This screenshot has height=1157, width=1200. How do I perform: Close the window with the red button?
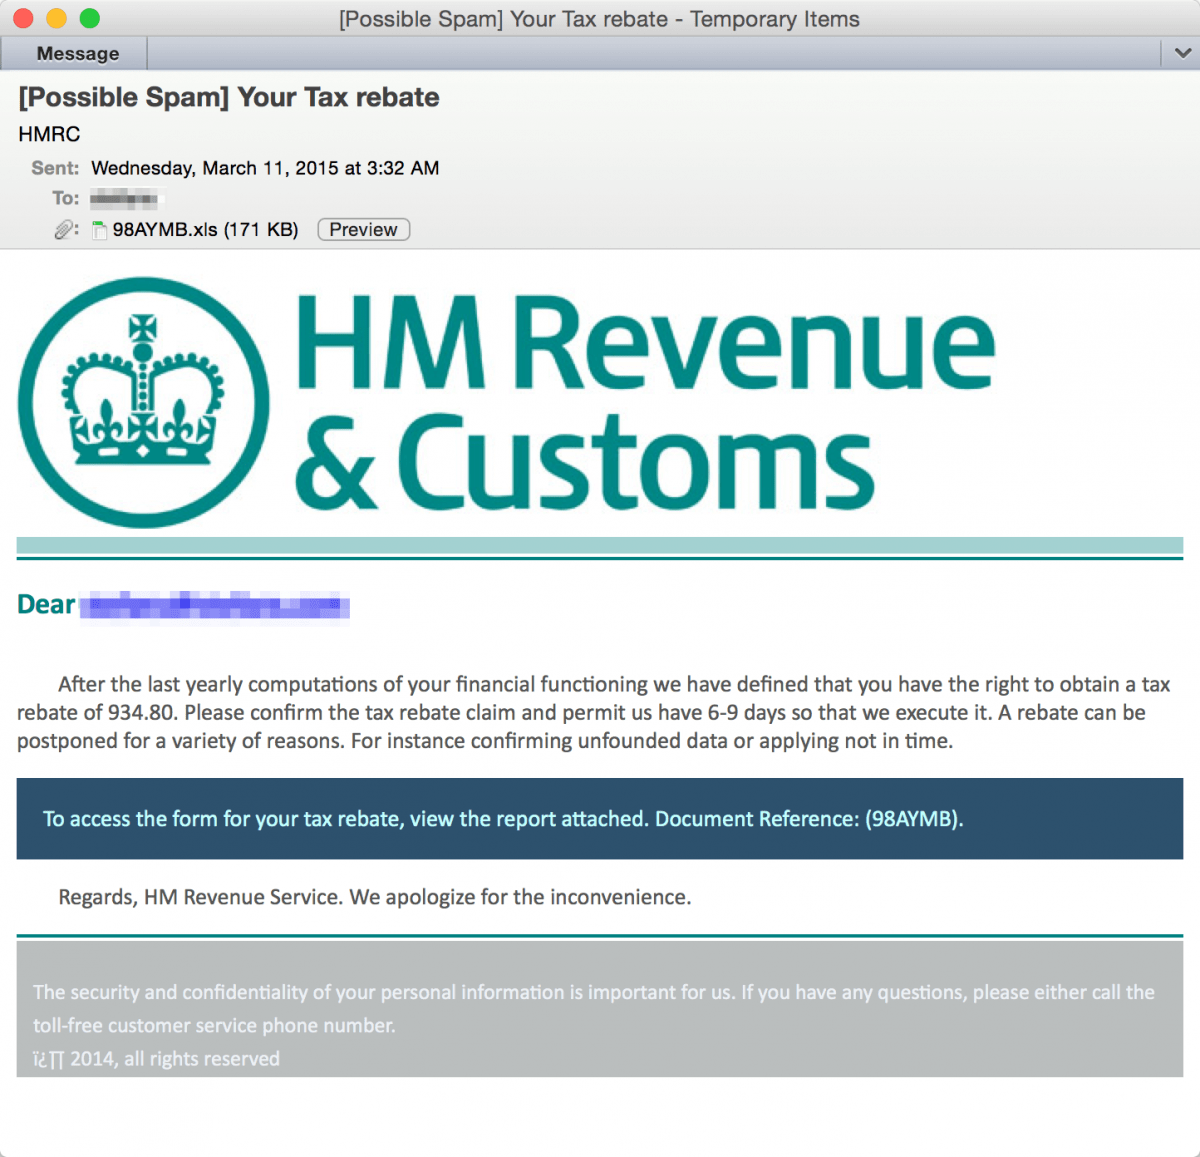23,18
